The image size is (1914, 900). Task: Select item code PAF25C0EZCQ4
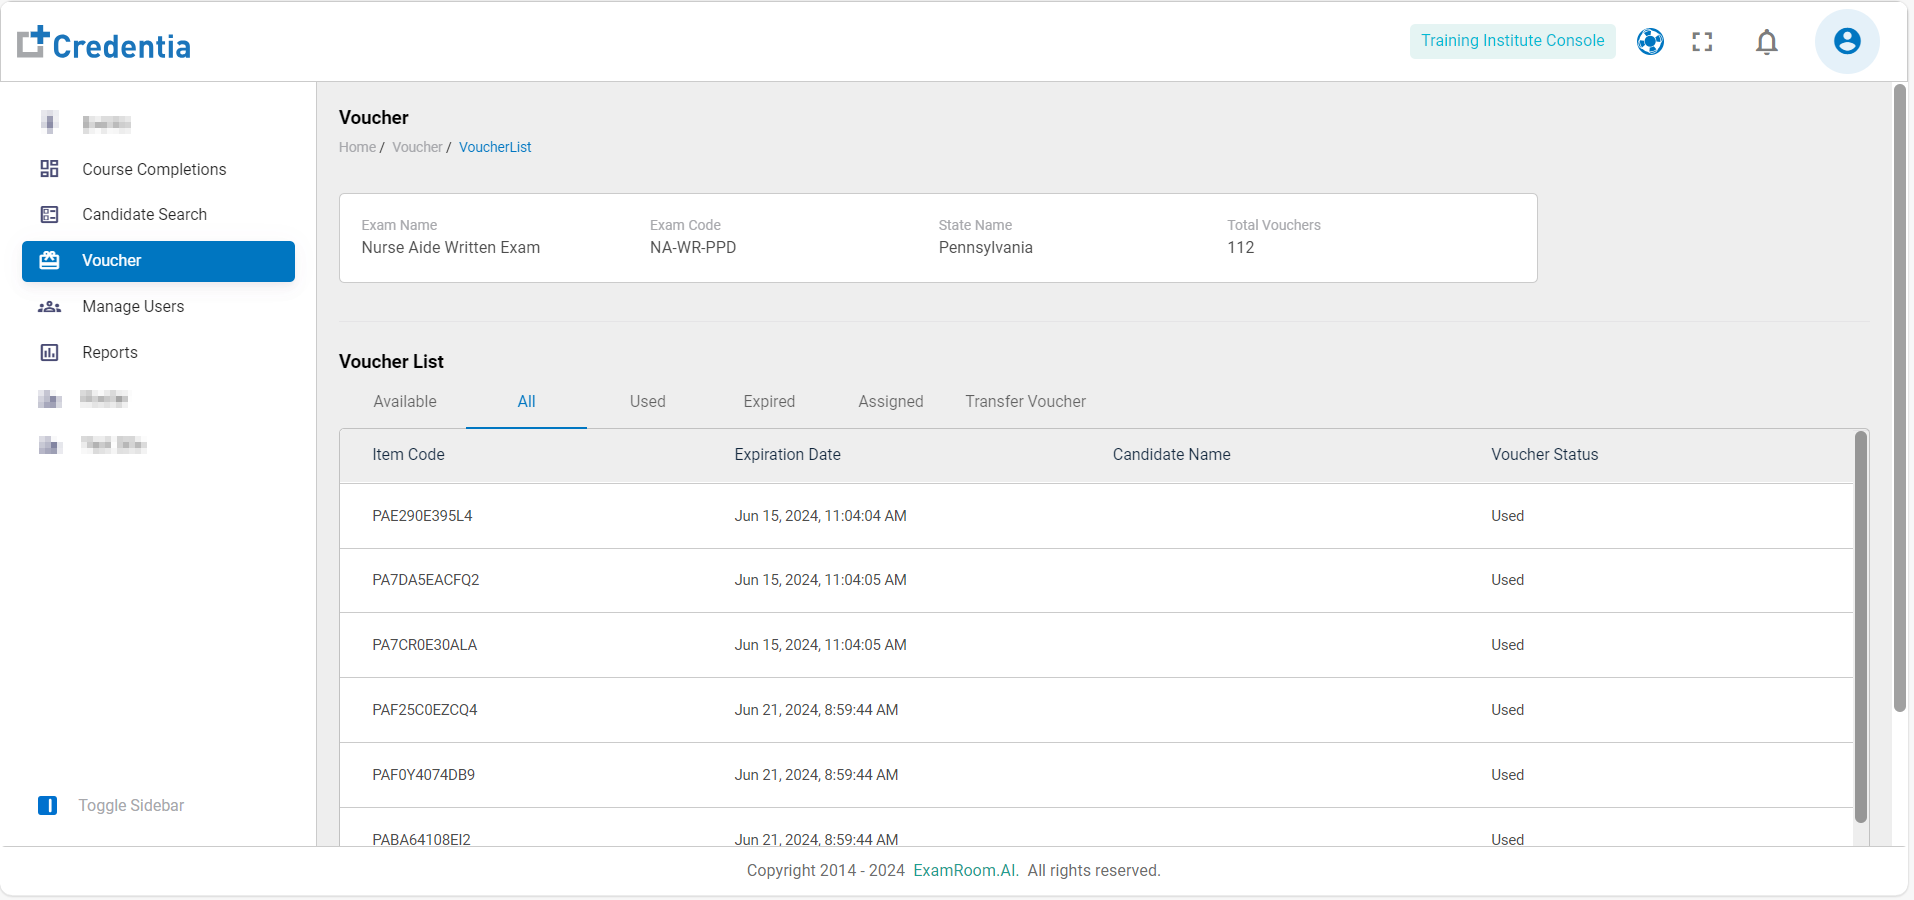click(424, 710)
